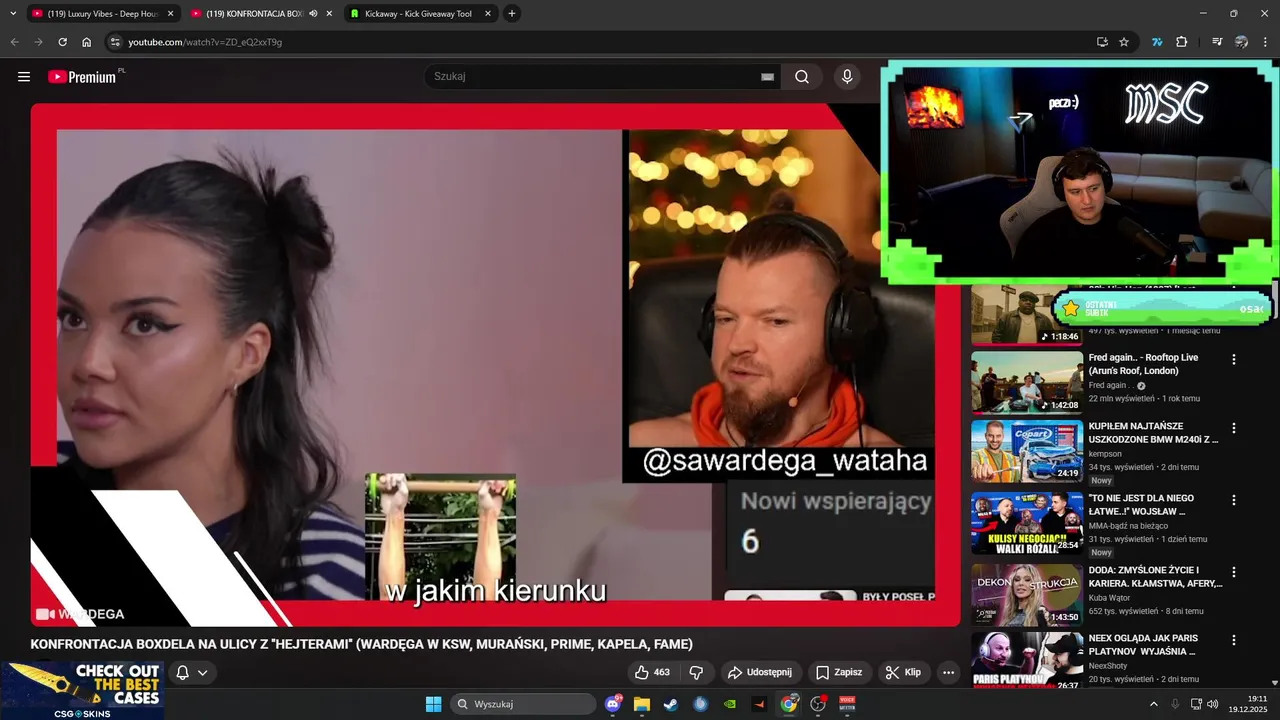Open File Explorer from the taskbar

click(642, 704)
